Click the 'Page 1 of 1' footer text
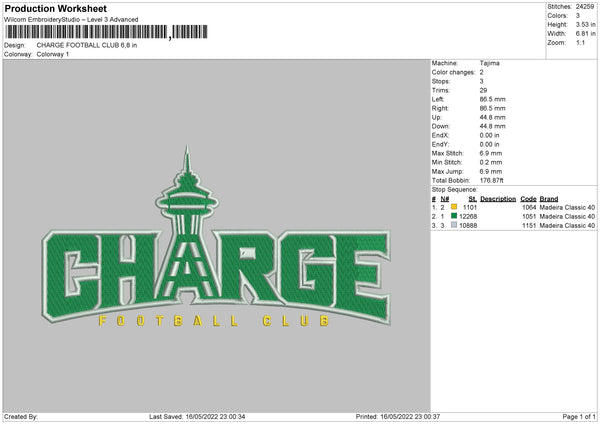Viewport: 600px width, 424px height. point(579,416)
